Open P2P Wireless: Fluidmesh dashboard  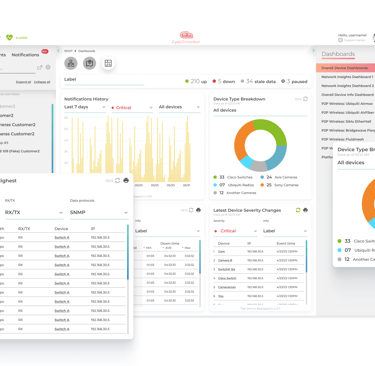coord(343,139)
